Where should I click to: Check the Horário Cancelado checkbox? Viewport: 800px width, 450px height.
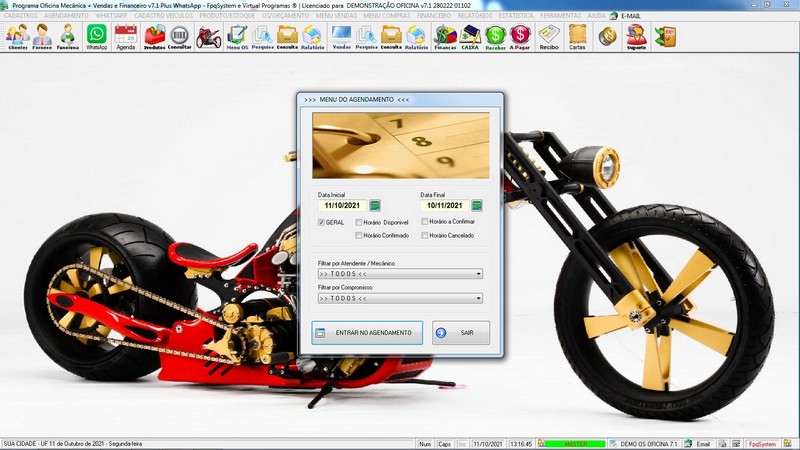[x=424, y=235]
